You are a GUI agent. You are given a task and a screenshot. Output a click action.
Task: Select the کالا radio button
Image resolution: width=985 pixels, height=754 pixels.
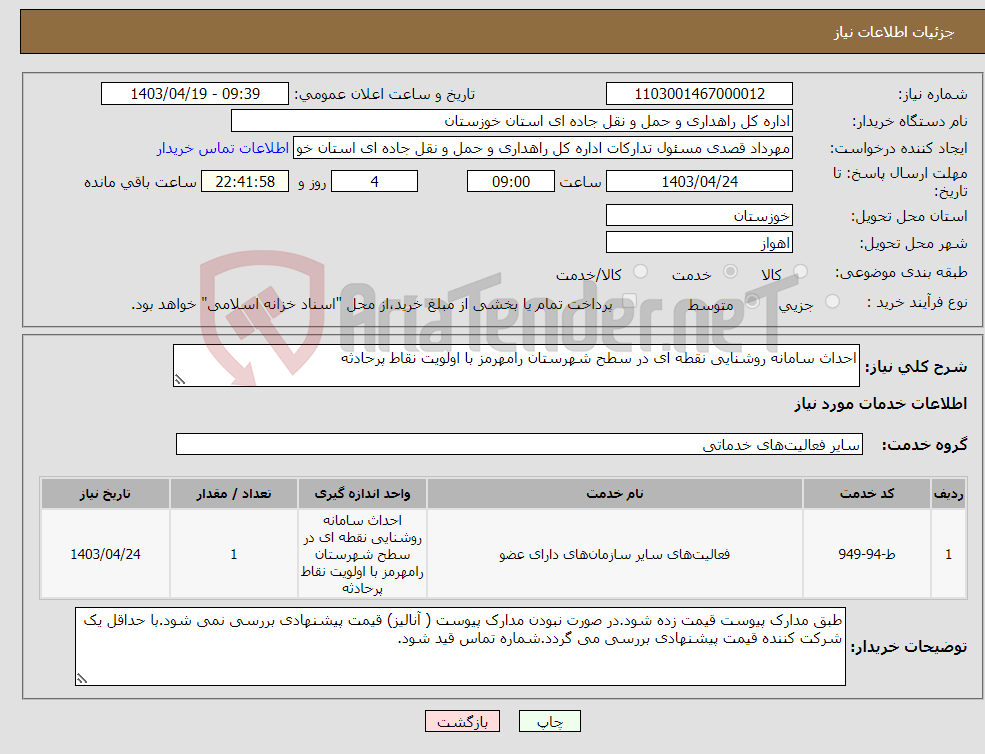(800, 271)
